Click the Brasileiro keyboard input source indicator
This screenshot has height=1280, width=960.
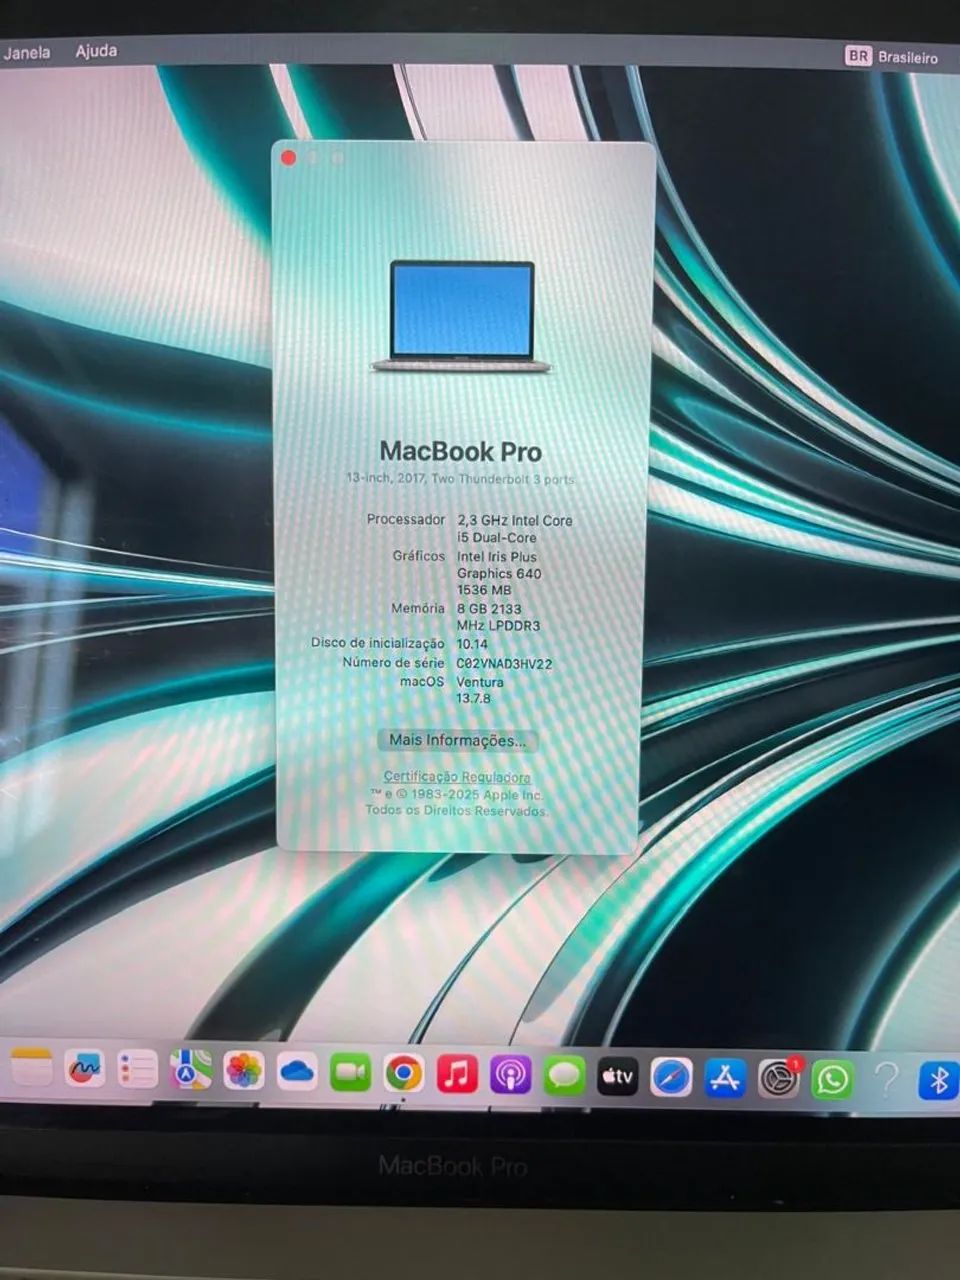892,57
